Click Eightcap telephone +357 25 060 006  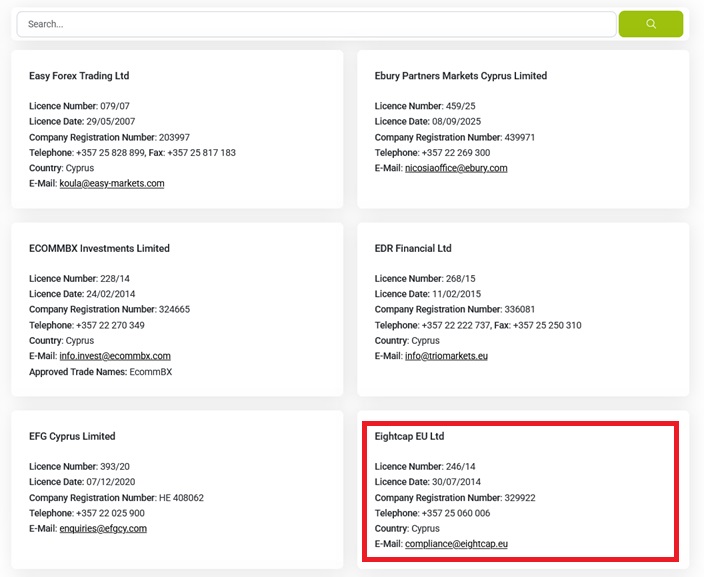[x=456, y=513]
